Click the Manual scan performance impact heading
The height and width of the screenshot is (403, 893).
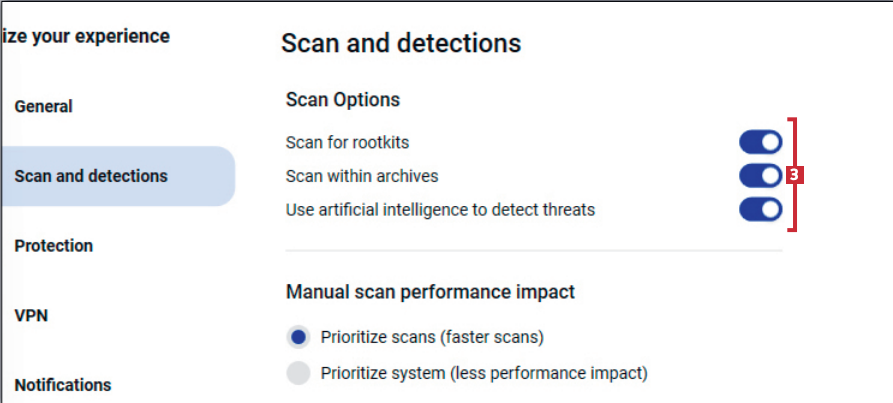430,292
